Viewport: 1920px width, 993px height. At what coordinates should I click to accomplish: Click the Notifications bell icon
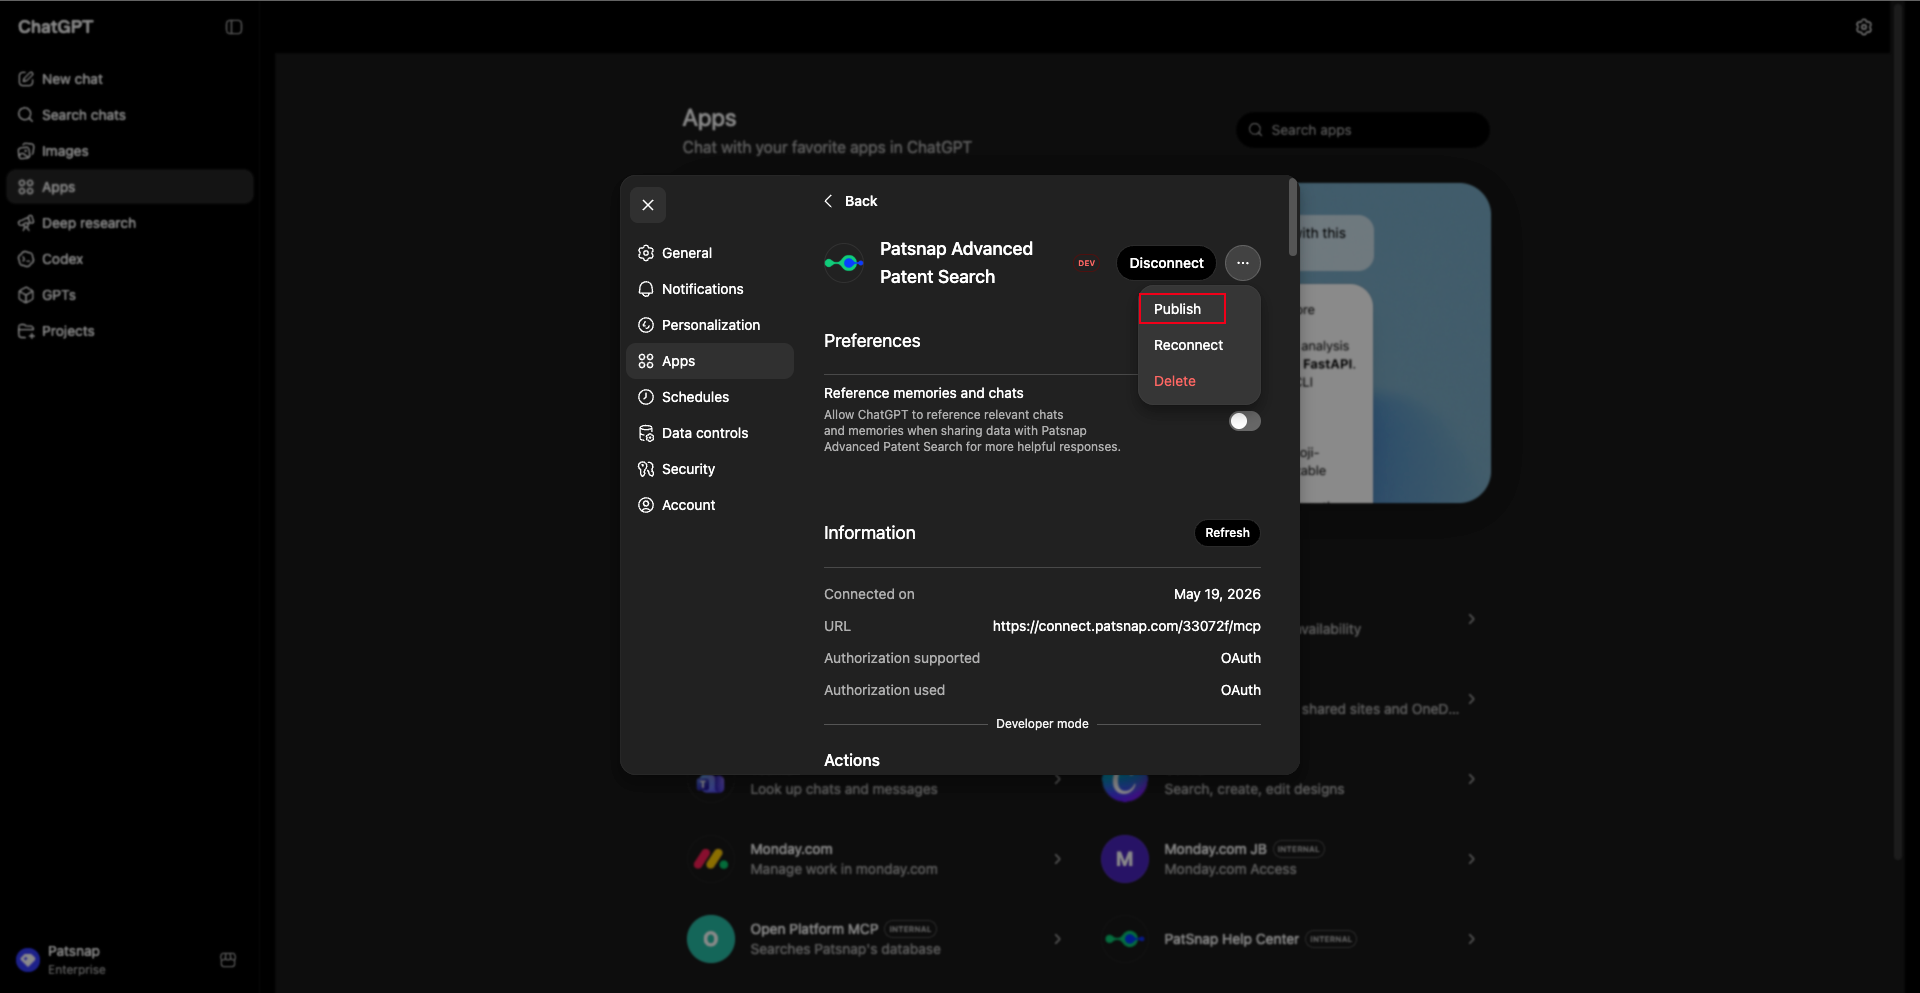point(646,289)
